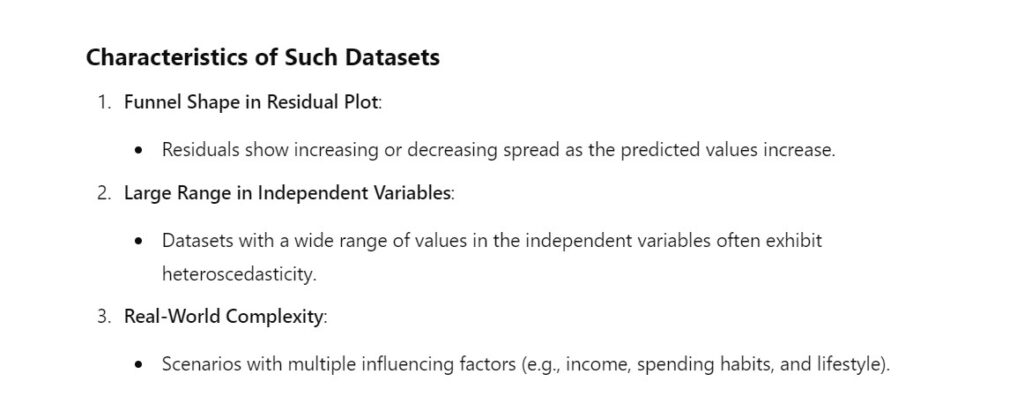Click the bullet before 'Scenarios with multiple'
Screen dimensions: 1024x419
[x=141, y=364]
